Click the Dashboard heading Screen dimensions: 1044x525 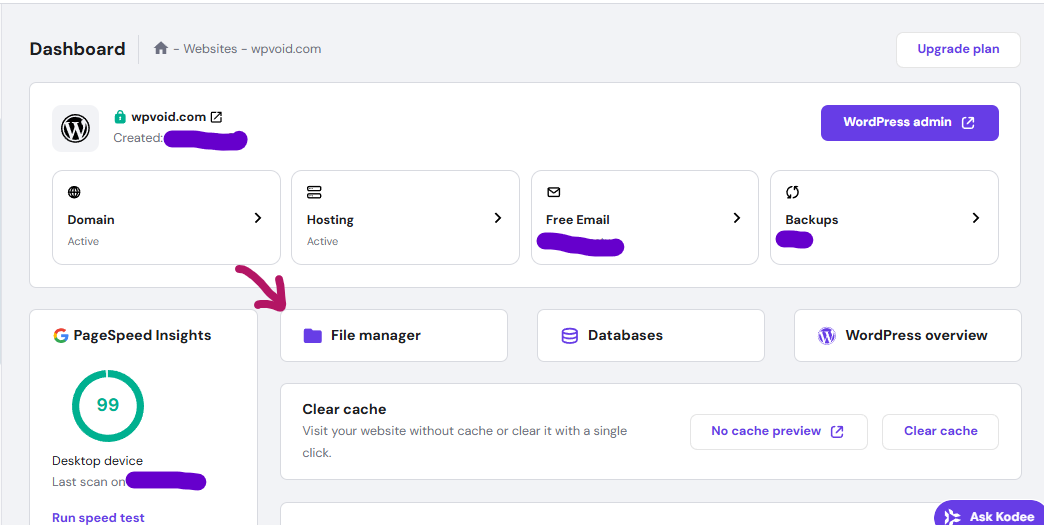[x=77, y=49]
